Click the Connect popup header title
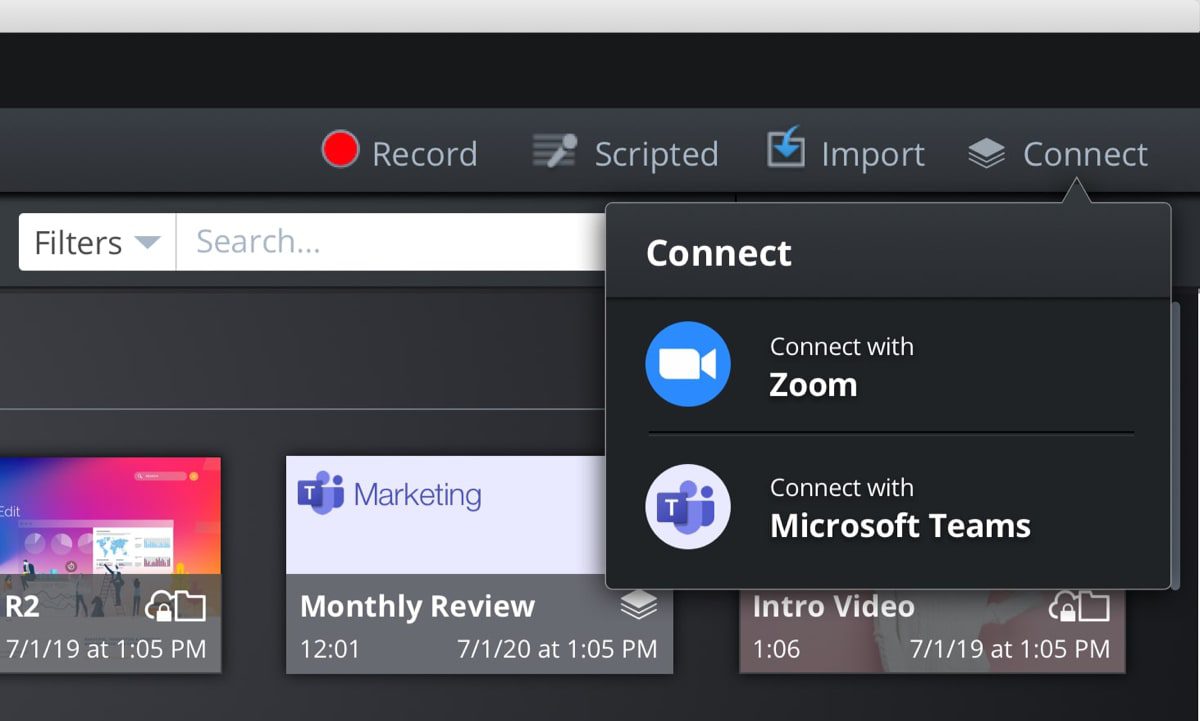The width and height of the screenshot is (1200, 721). 719,253
